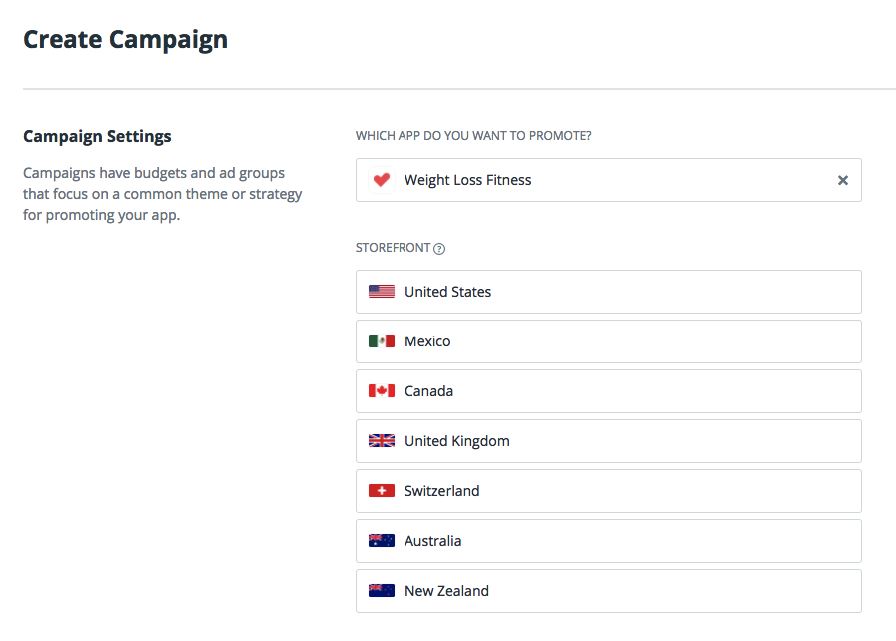Click the Switzerland flag icon
The width and height of the screenshot is (896, 641).
coord(381,491)
